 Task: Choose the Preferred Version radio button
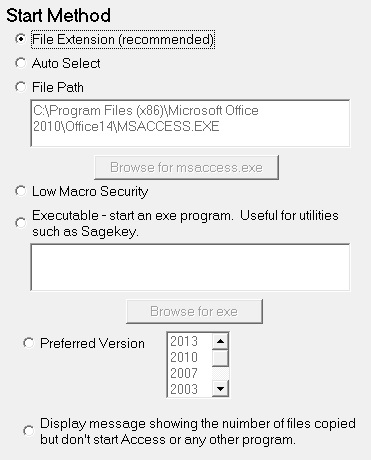tap(28, 343)
